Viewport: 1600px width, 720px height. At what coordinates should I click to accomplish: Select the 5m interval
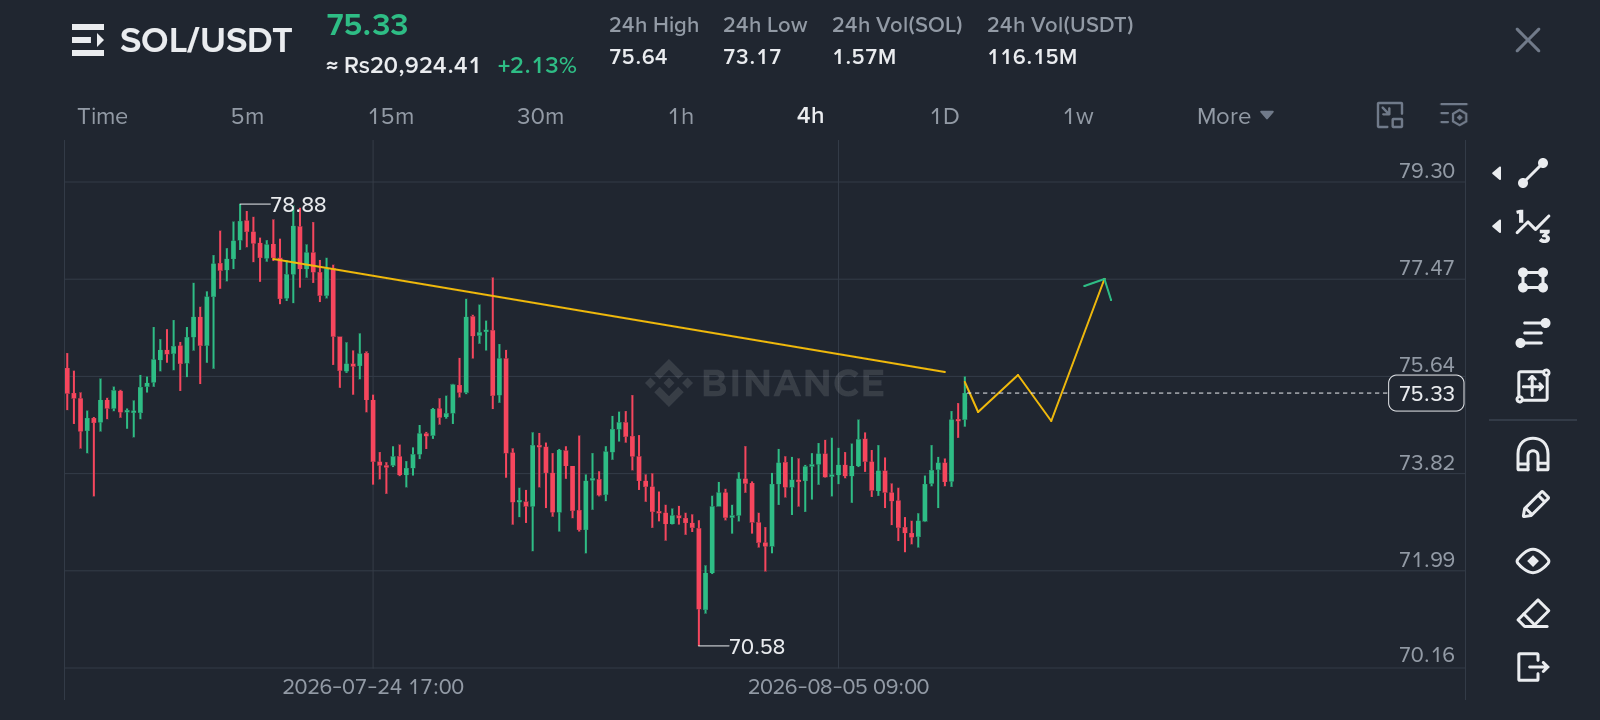coord(247,116)
